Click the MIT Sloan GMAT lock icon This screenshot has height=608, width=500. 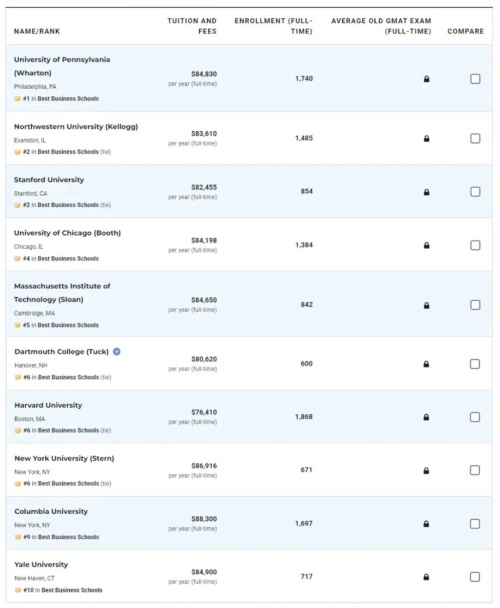click(426, 306)
